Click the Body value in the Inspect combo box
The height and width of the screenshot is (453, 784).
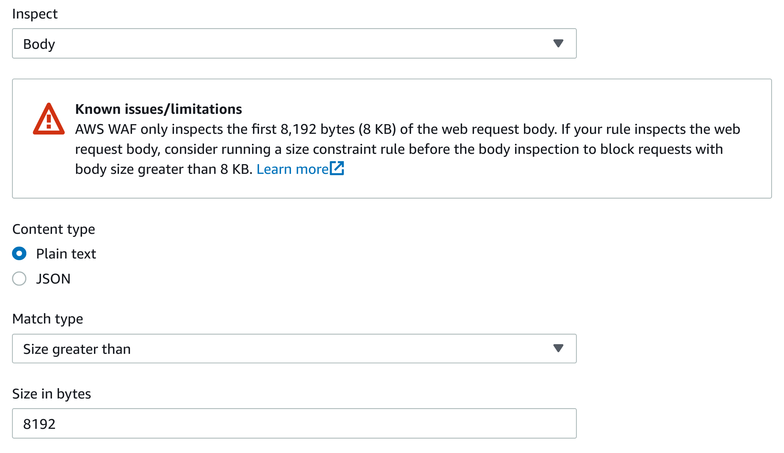click(39, 44)
